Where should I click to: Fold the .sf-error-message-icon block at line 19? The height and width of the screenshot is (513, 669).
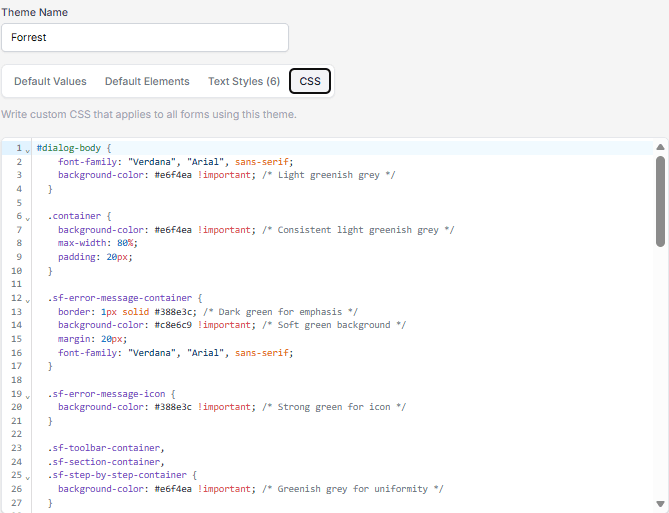coord(28,396)
